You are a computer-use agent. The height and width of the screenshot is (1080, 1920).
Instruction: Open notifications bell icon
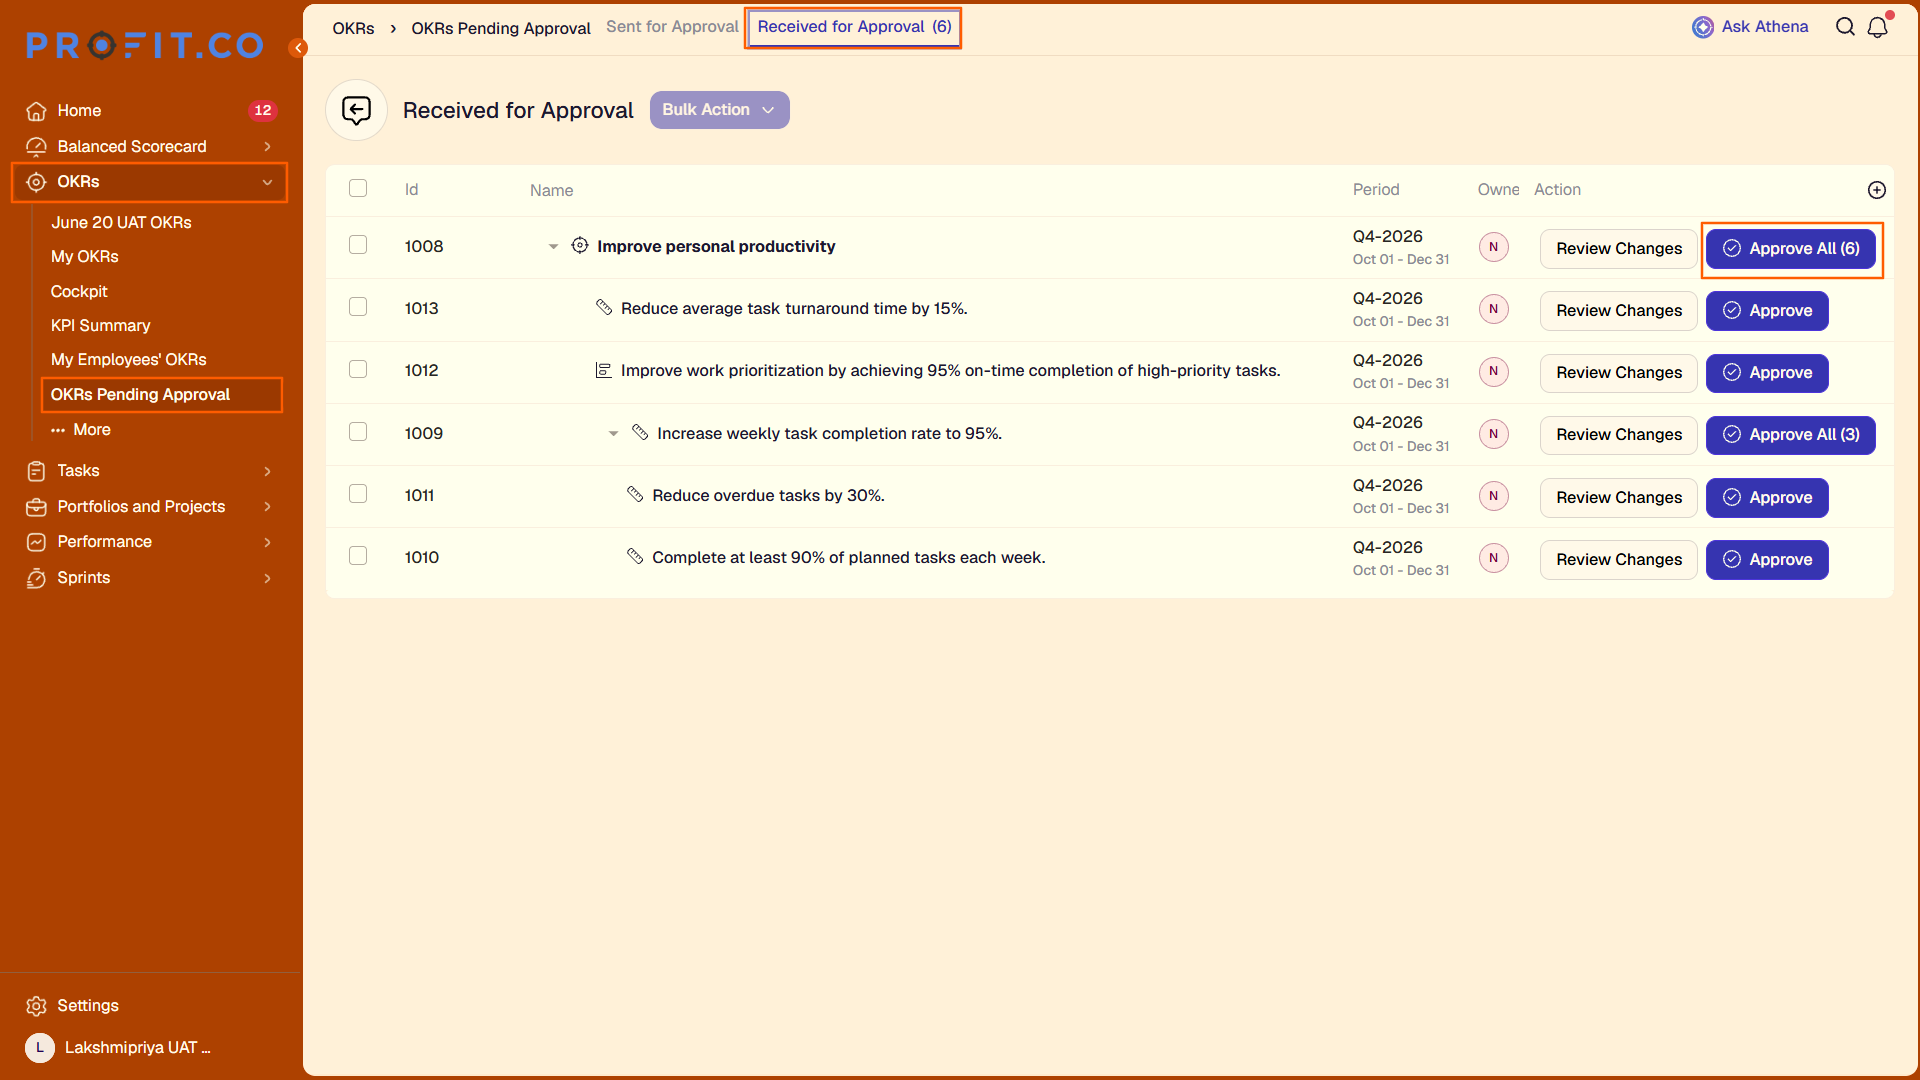coord(1878,27)
